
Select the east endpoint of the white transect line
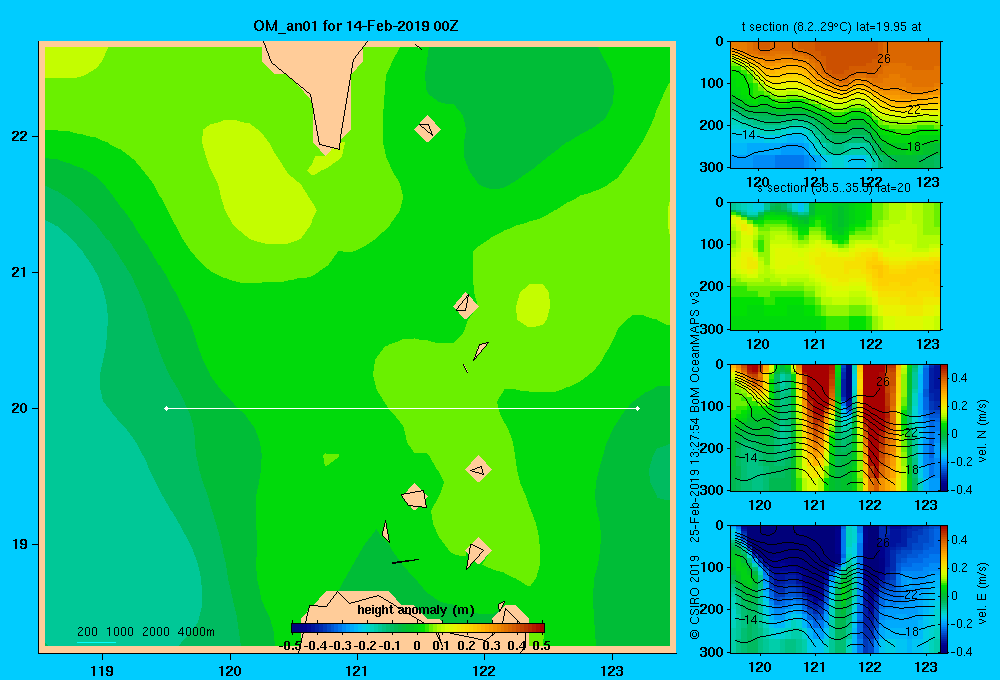(x=638, y=408)
